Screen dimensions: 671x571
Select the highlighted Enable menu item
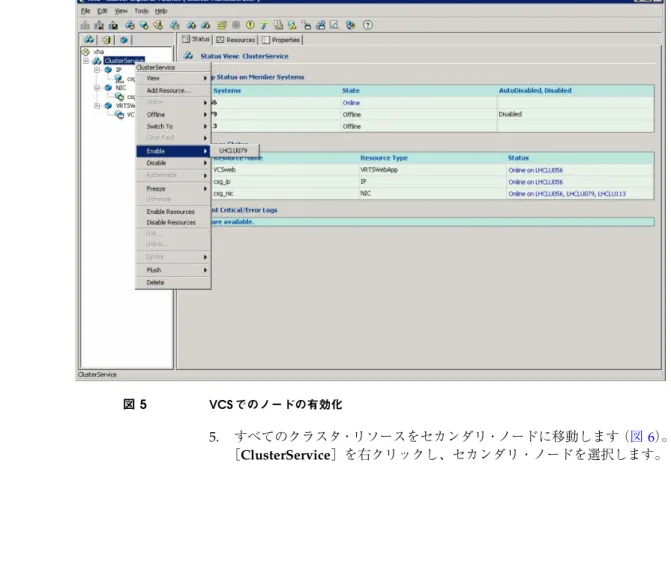(173, 151)
